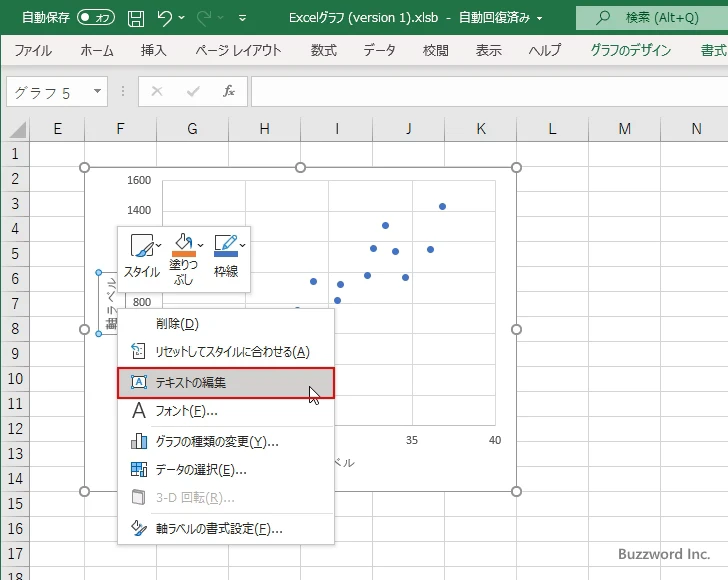Open the Quick Access Toolbar customize dropdown

[242, 18]
